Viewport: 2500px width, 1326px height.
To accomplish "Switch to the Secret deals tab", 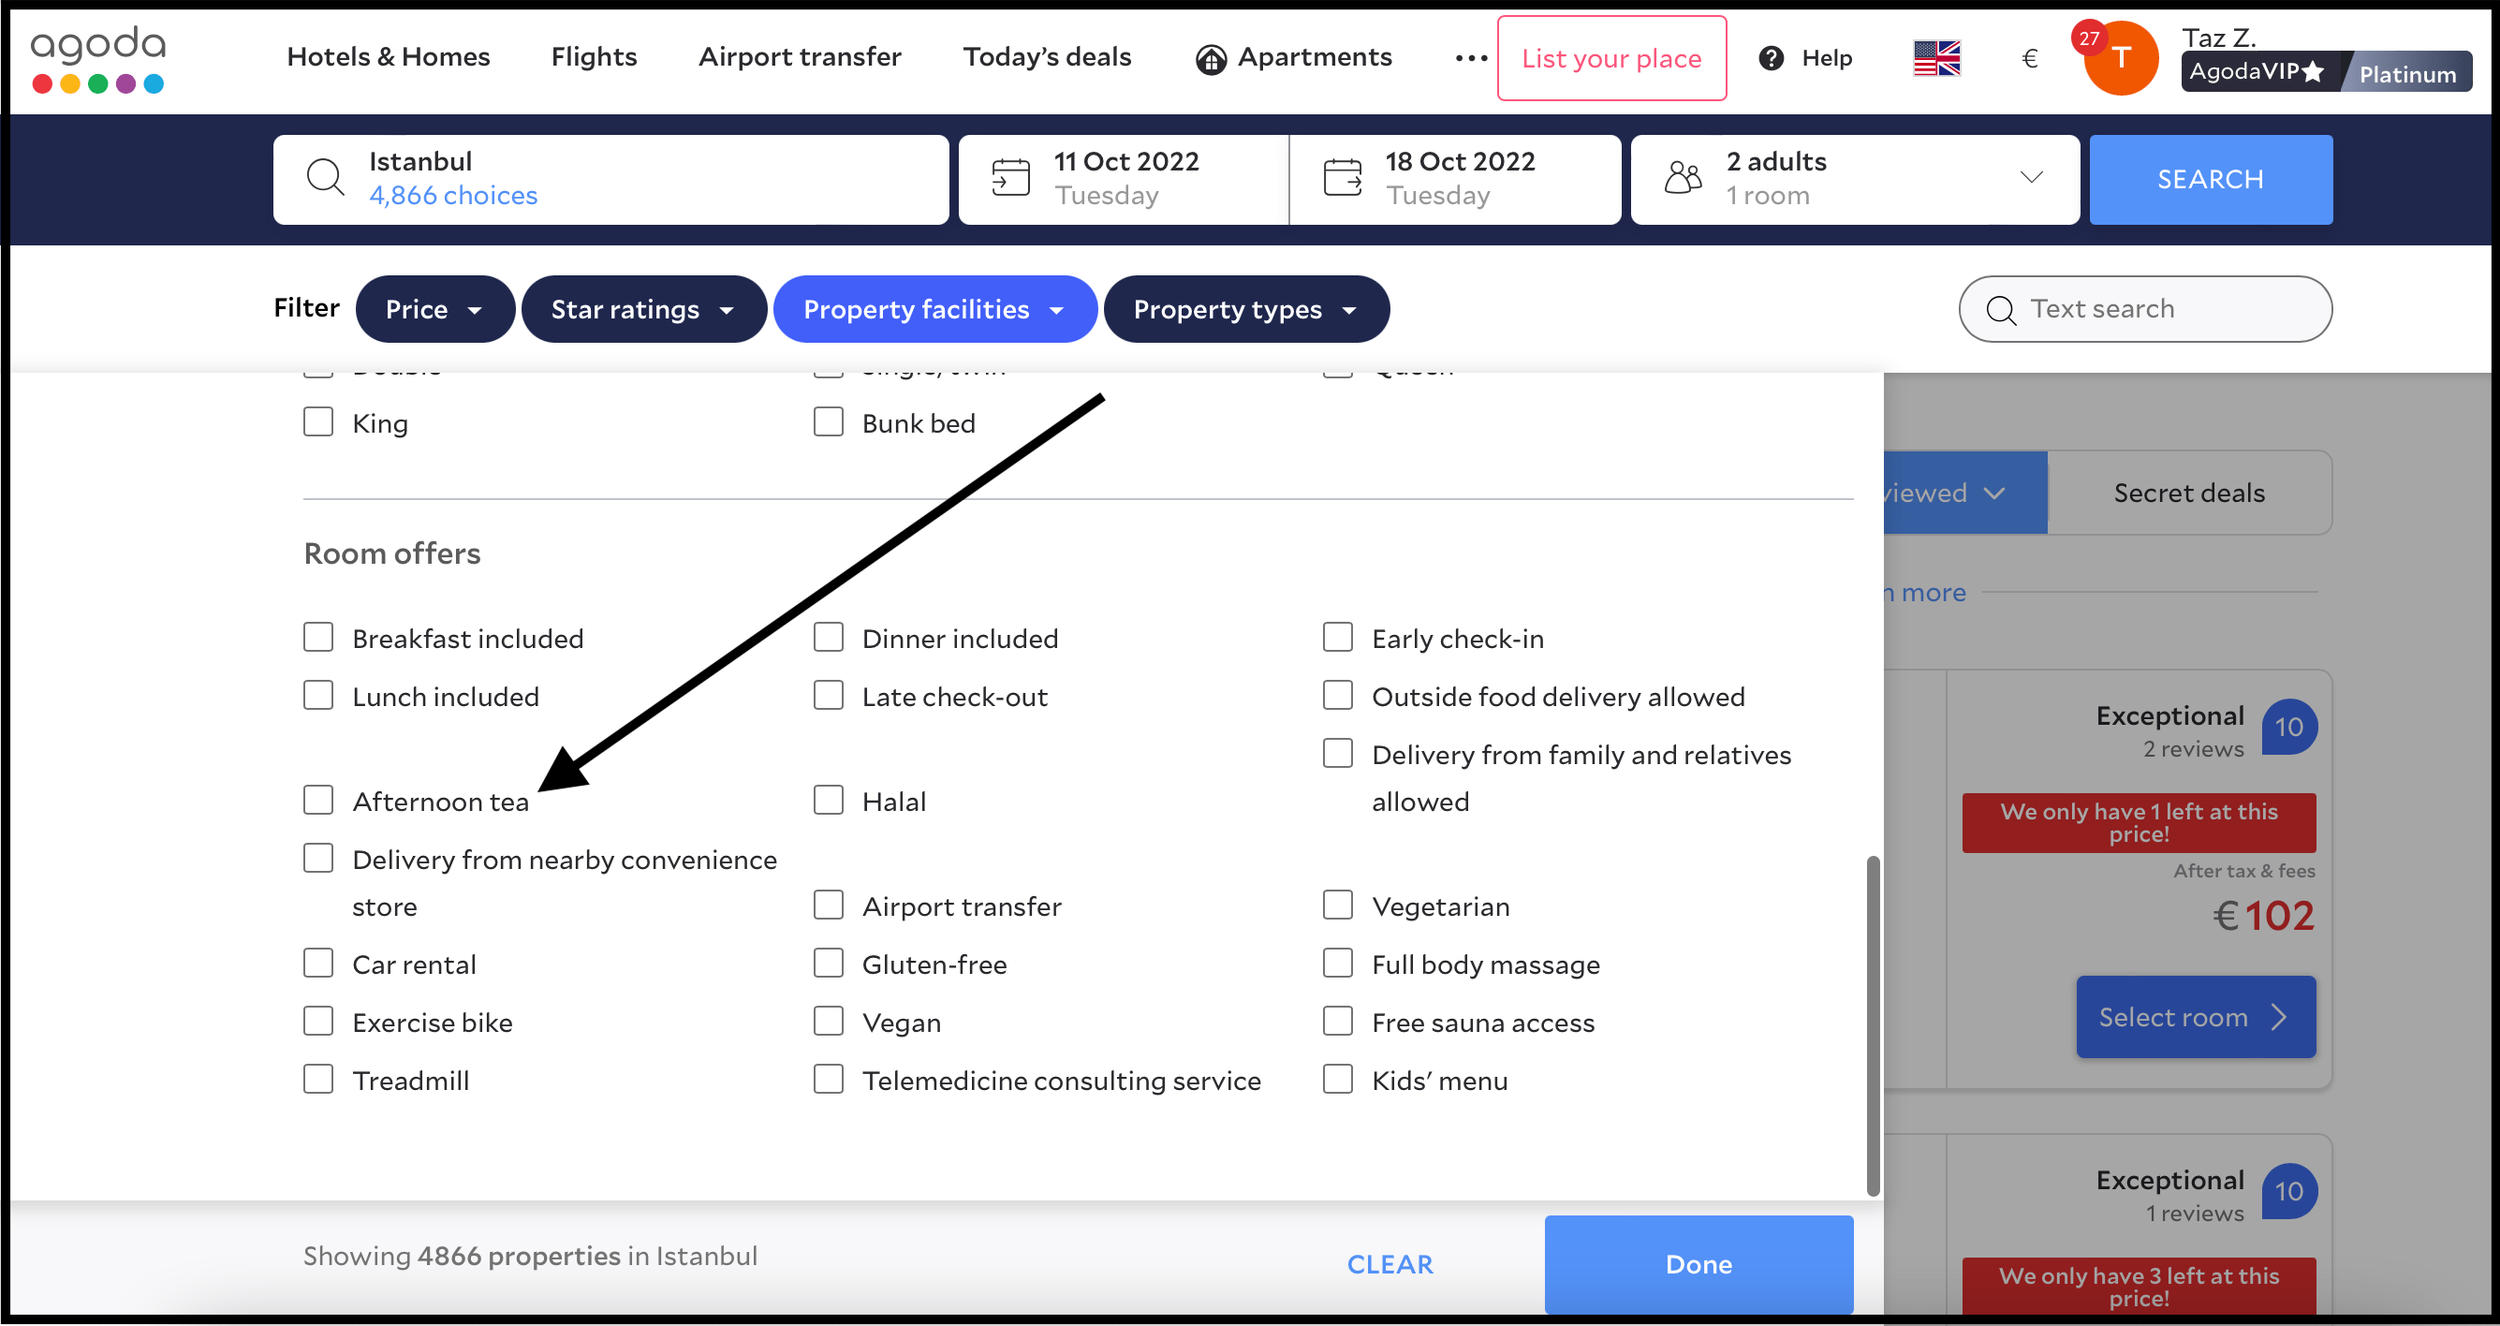I will [x=2188, y=493].
